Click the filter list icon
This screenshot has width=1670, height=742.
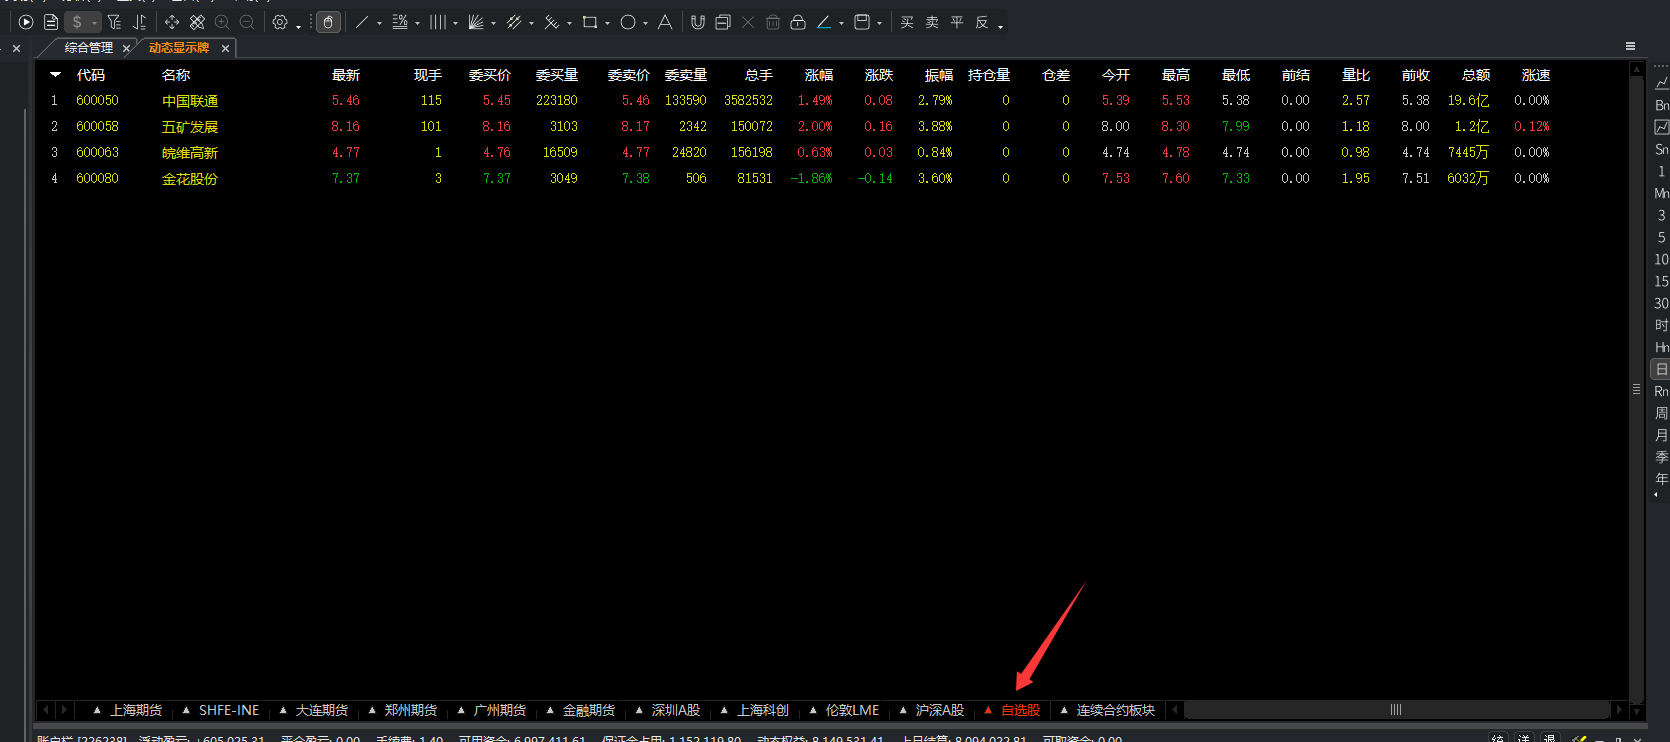tap(114, 22)
